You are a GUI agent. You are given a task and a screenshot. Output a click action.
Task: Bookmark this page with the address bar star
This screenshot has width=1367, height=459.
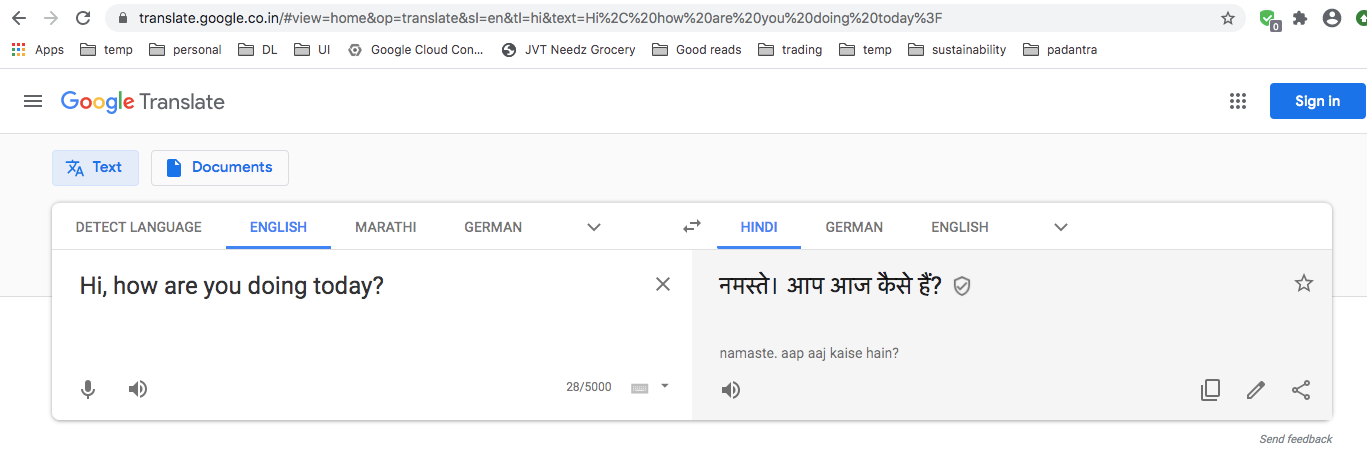tap(1228, 18)
